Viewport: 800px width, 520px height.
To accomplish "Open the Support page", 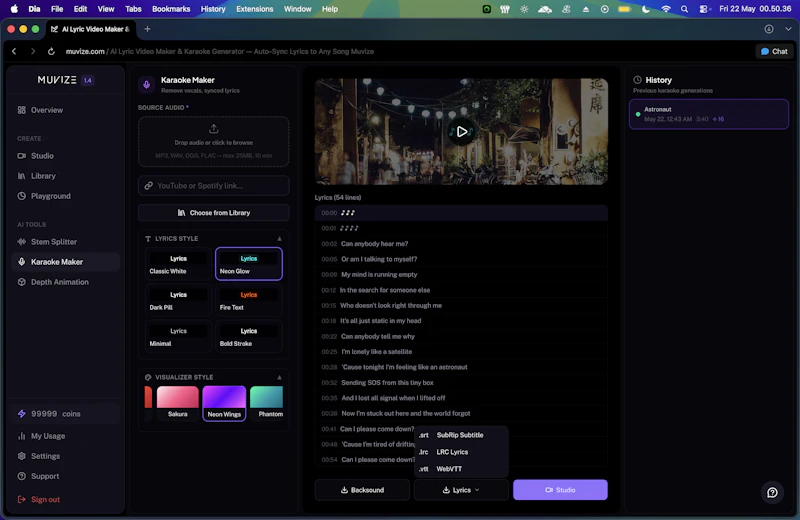I will point(45,476).
